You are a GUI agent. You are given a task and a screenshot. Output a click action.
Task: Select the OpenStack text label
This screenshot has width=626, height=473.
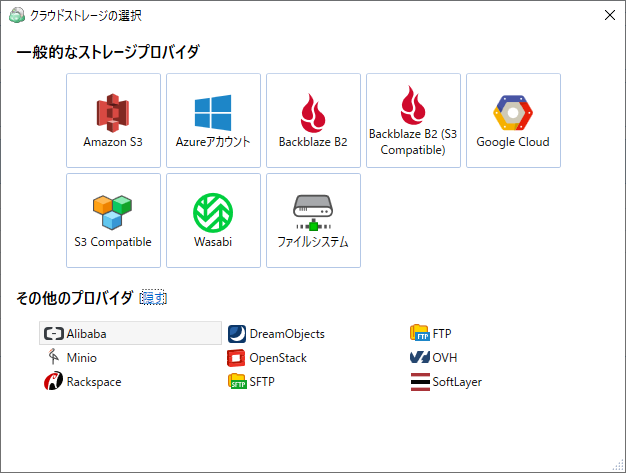coord(278,358)
